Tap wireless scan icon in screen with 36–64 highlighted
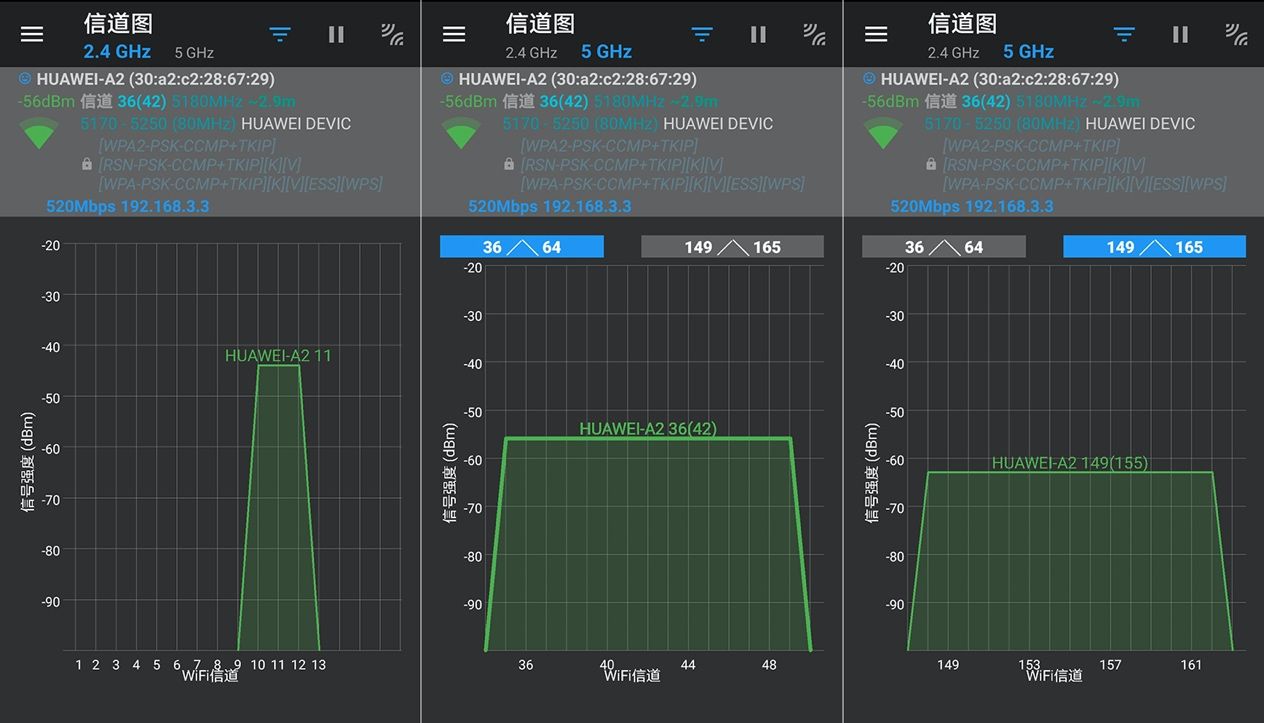 click(814, 34)
